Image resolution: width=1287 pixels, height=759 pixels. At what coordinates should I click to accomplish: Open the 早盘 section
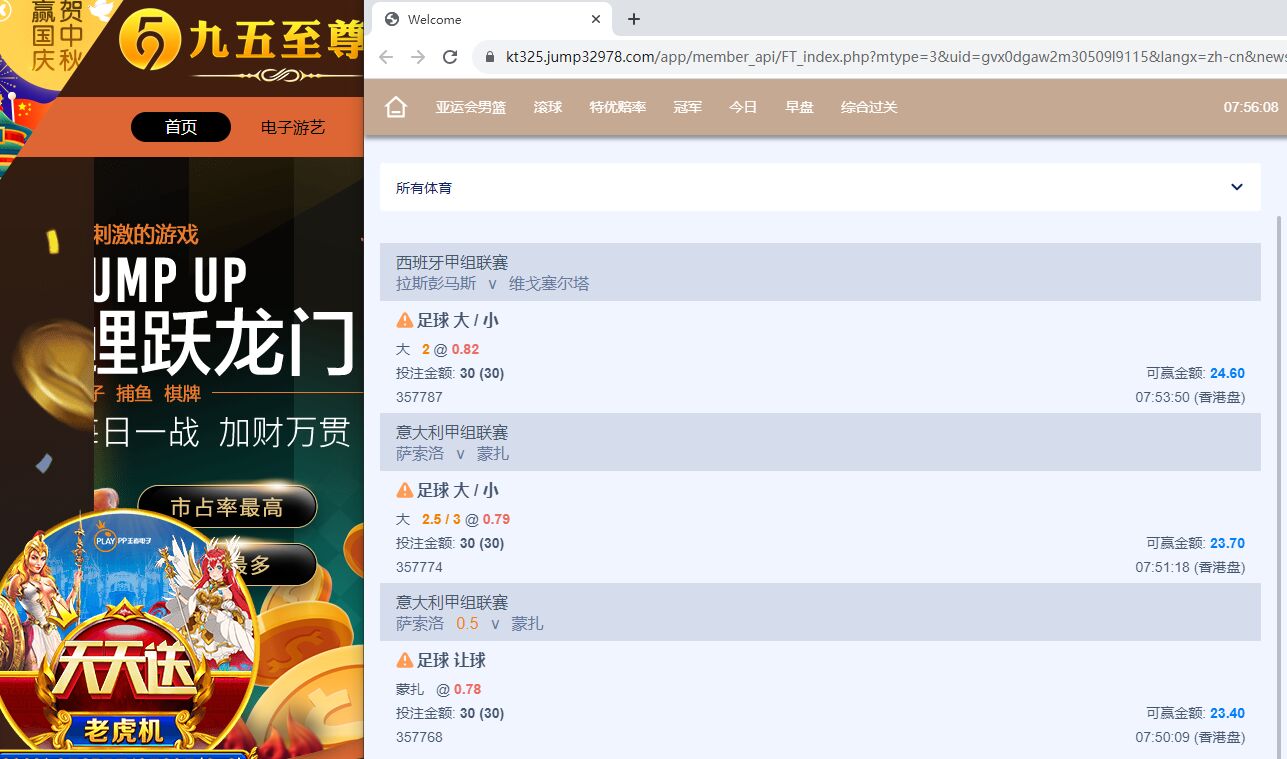tap(799, 107)
